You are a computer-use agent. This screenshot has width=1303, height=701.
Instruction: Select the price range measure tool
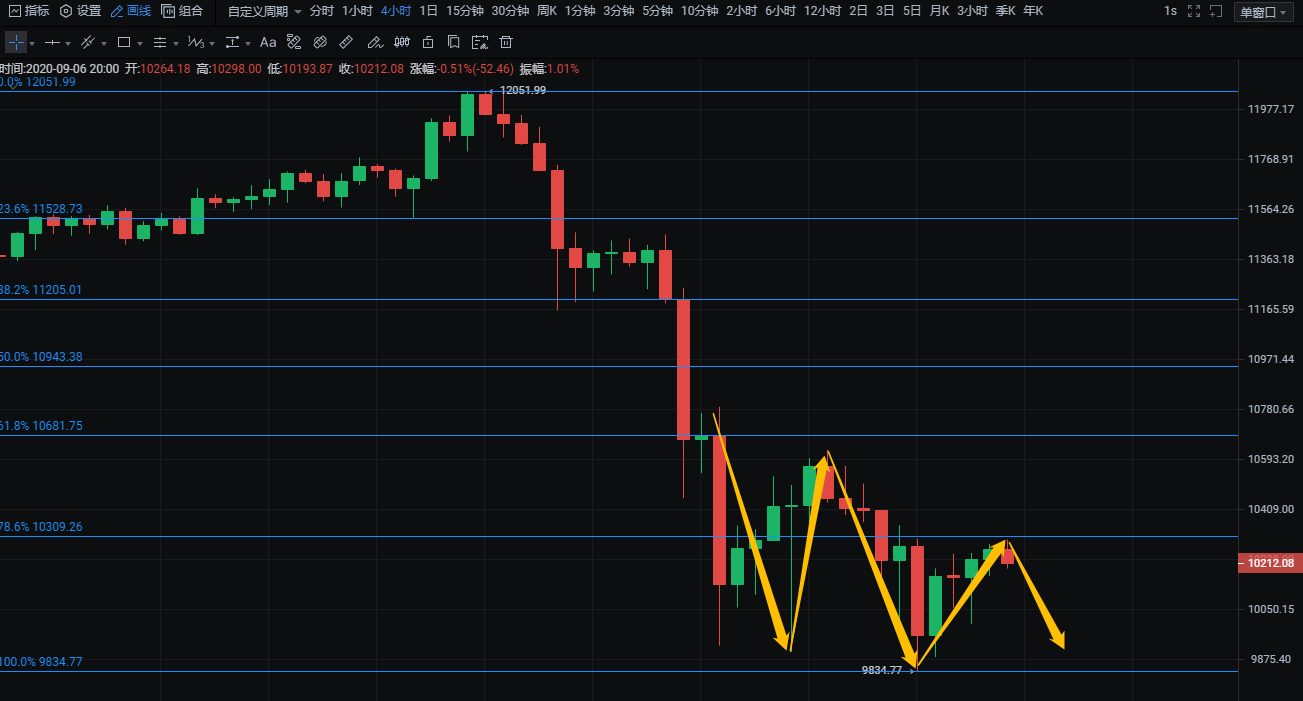click(232, 43)
